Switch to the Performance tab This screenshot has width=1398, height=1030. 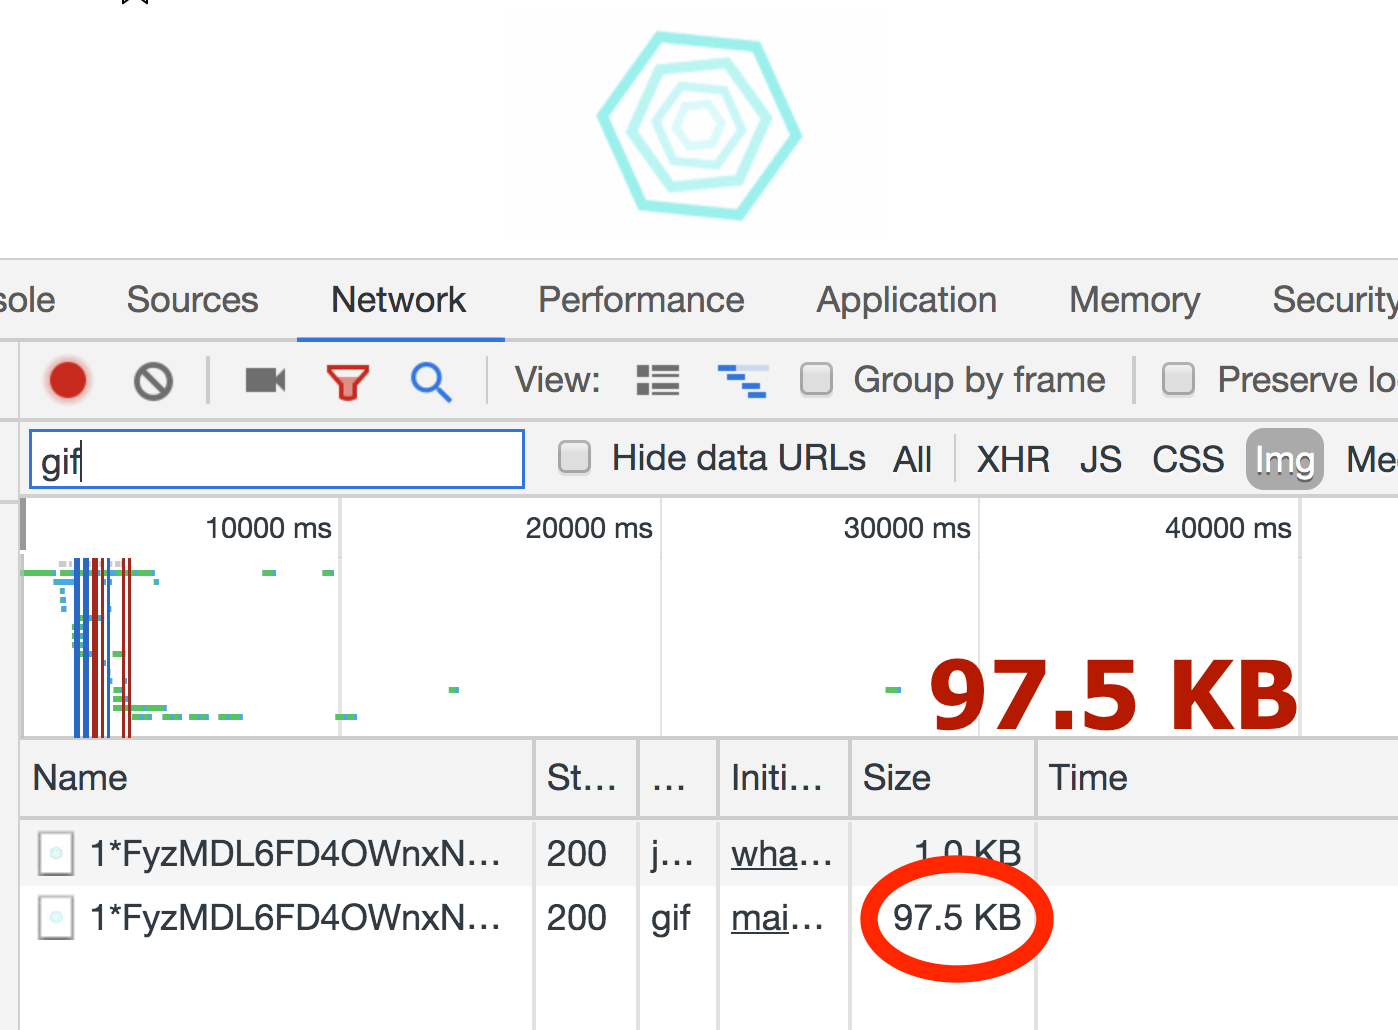(641, 300)
